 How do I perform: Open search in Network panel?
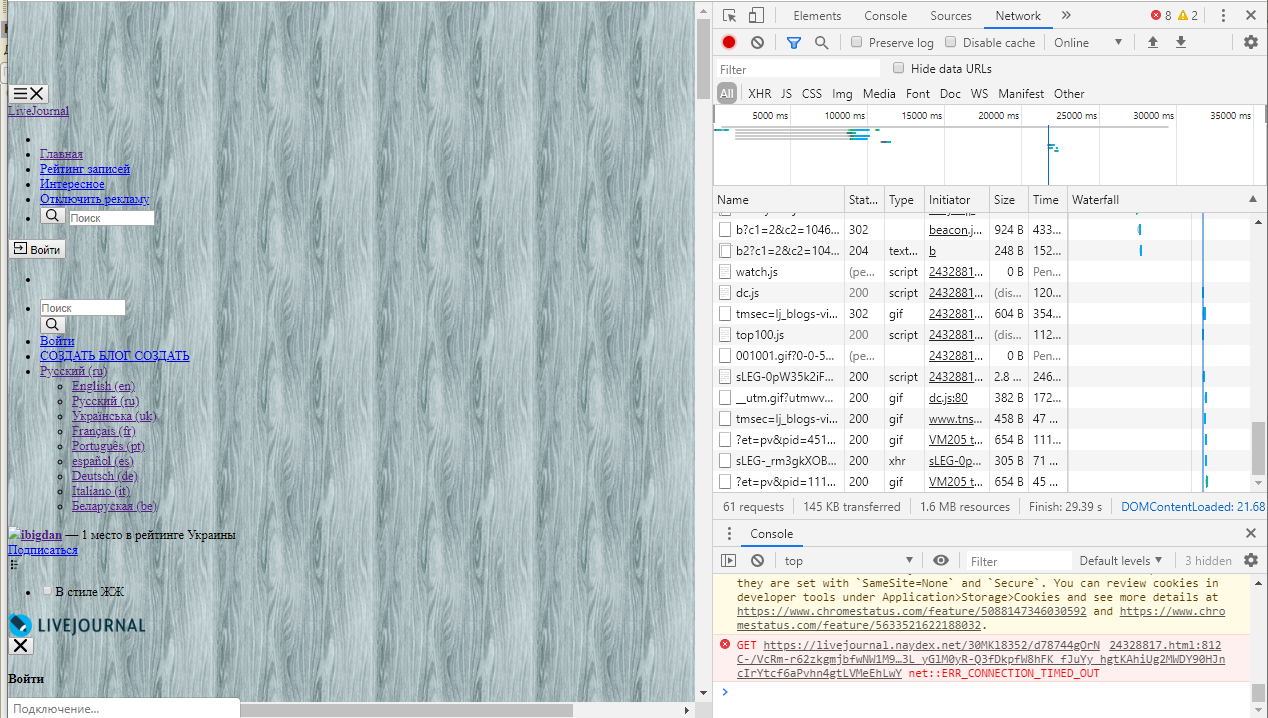click(x=821, y=42)
